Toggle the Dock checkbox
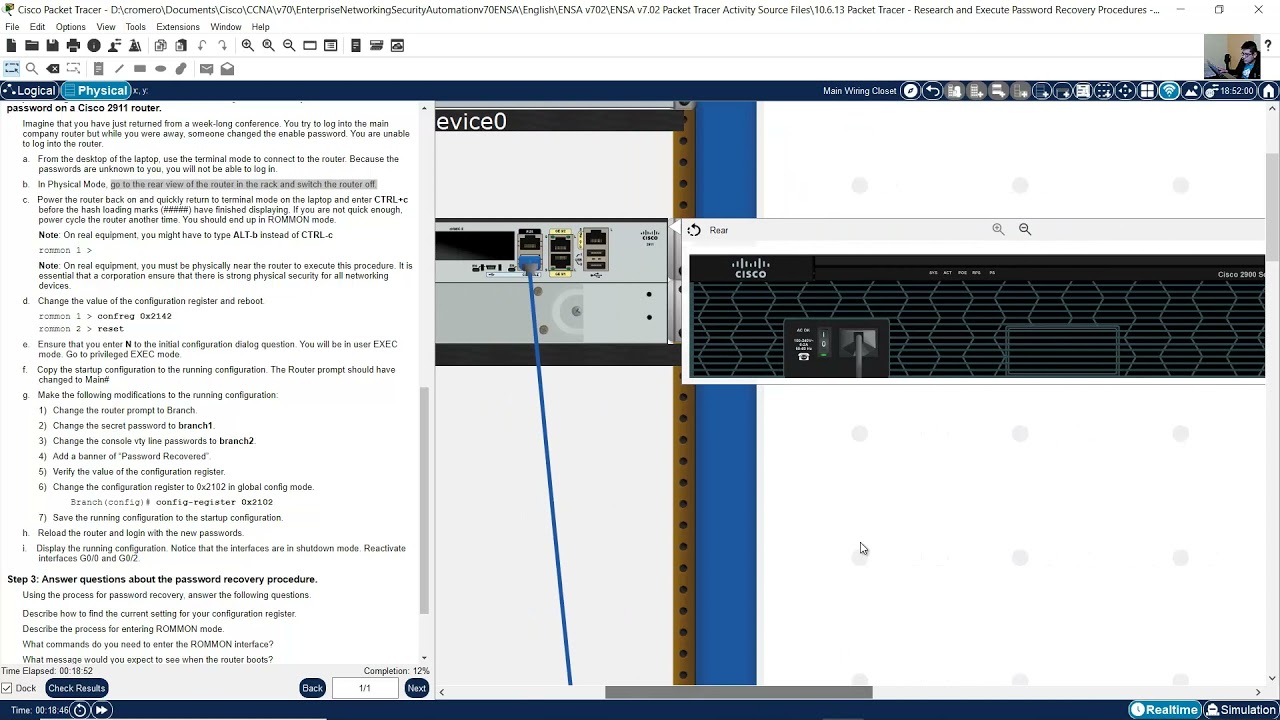 pos(8,688)
